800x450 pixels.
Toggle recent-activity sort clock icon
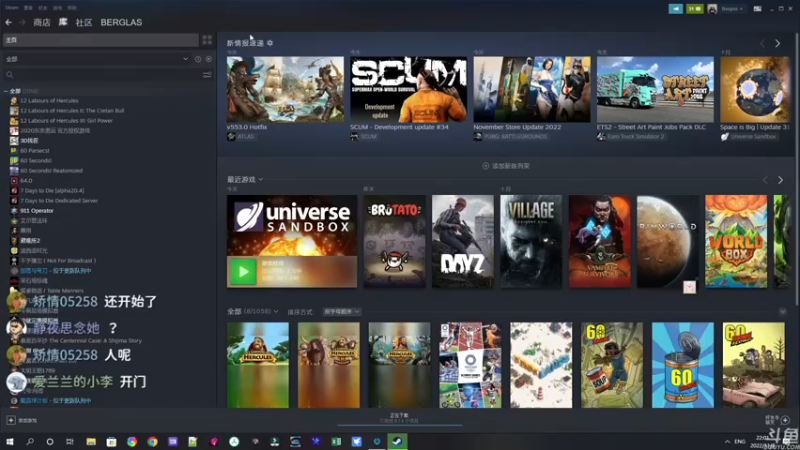[x=198, y=59]
